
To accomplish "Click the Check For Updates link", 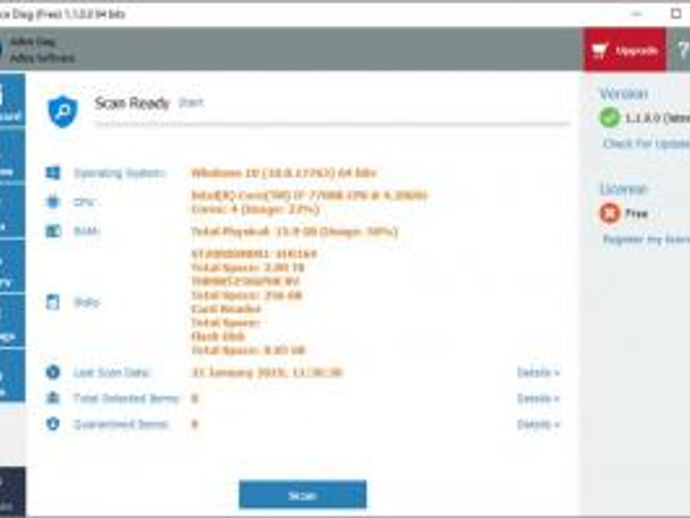I will 646,143.
